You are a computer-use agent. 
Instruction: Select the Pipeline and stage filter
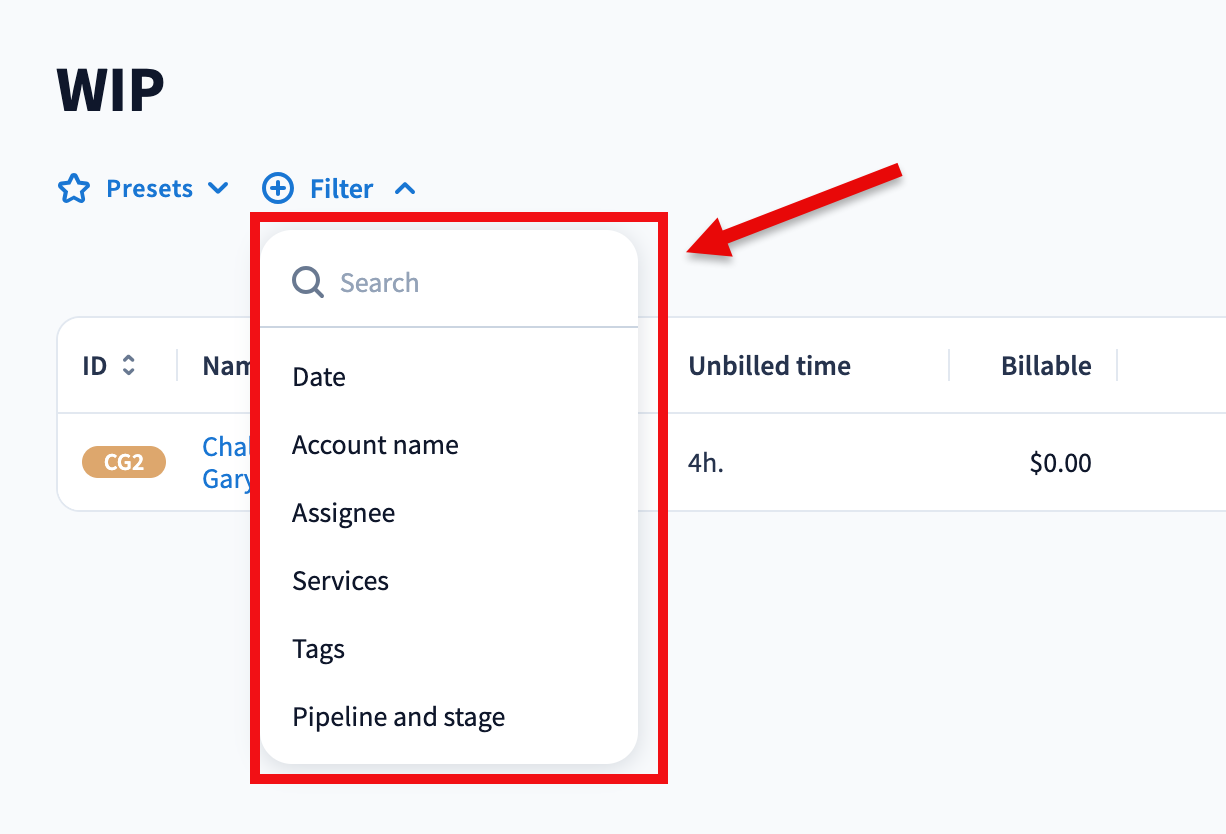point(398,717)
